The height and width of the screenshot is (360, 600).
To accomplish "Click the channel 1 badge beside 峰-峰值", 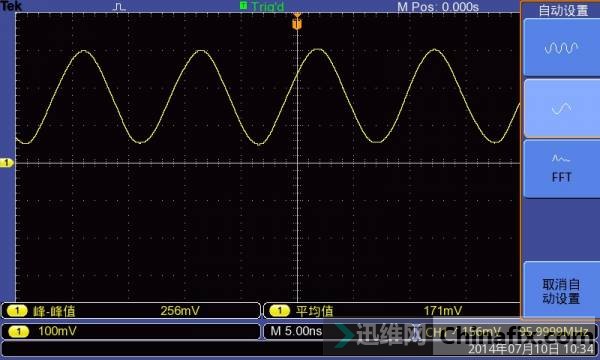I will (x=17, y=311).
